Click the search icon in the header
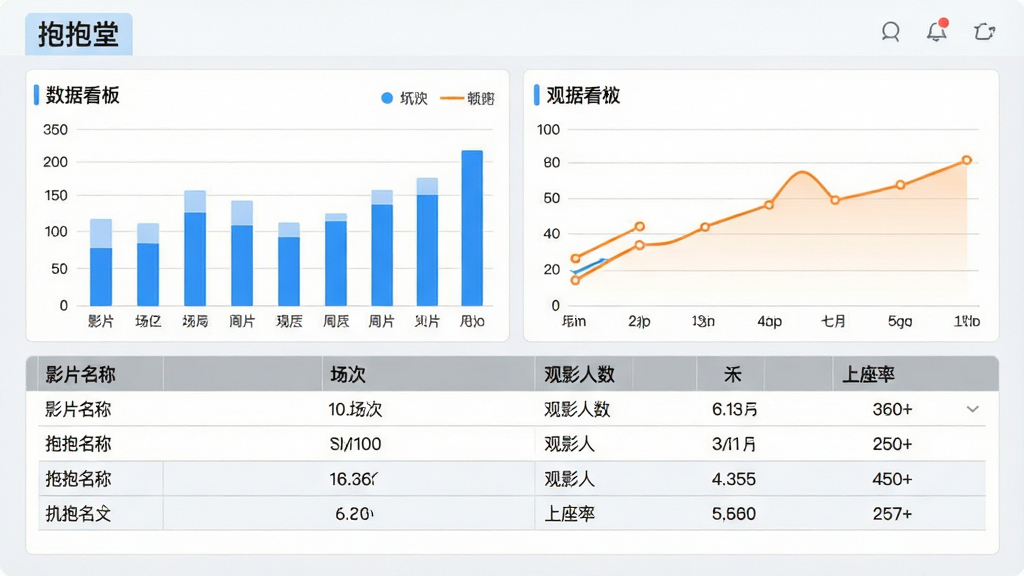Image resolution: width=1024 pixels, height=576 pixels. 890,32
